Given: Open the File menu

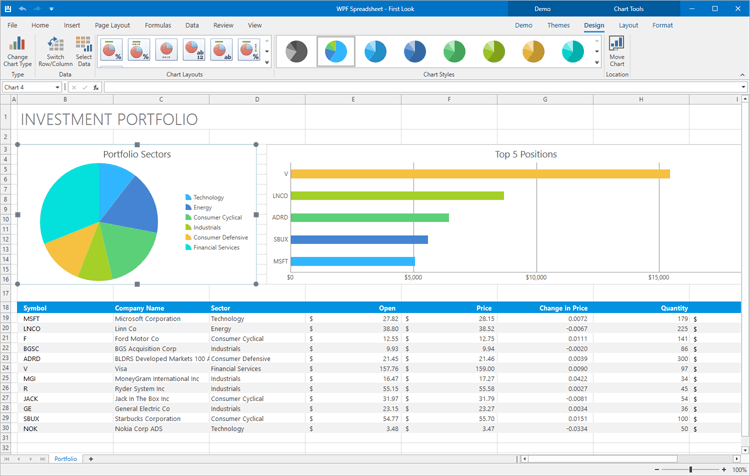Looking at the screenshot, I should point(13,25).
